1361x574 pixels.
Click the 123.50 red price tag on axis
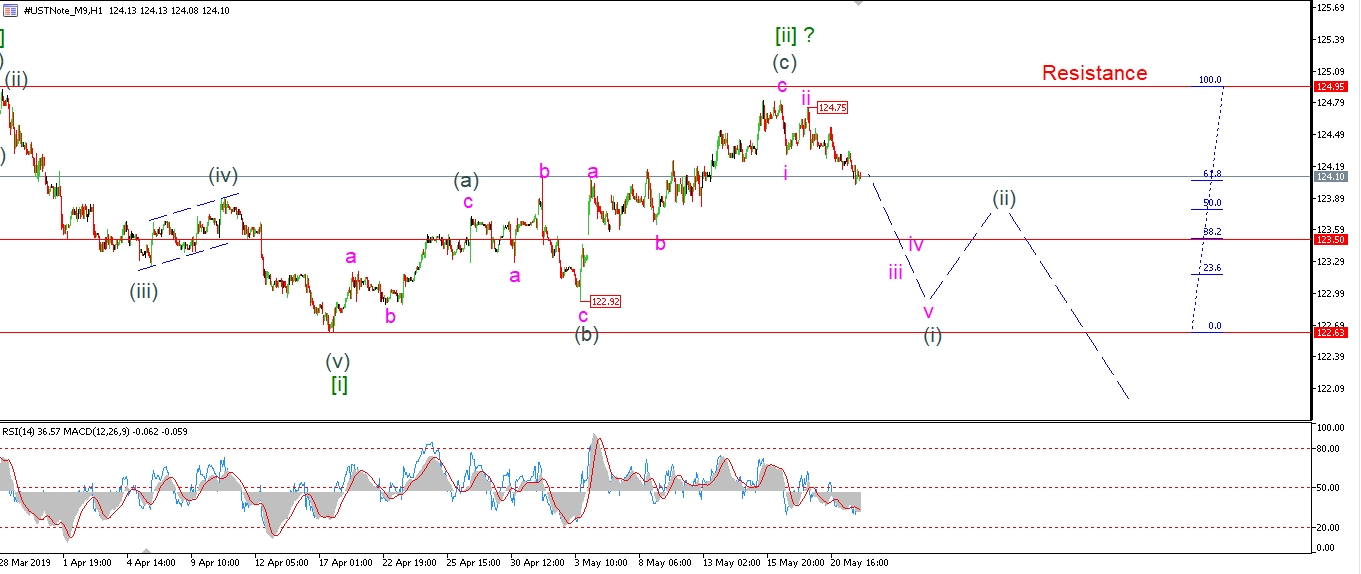tap(1333, 240)
